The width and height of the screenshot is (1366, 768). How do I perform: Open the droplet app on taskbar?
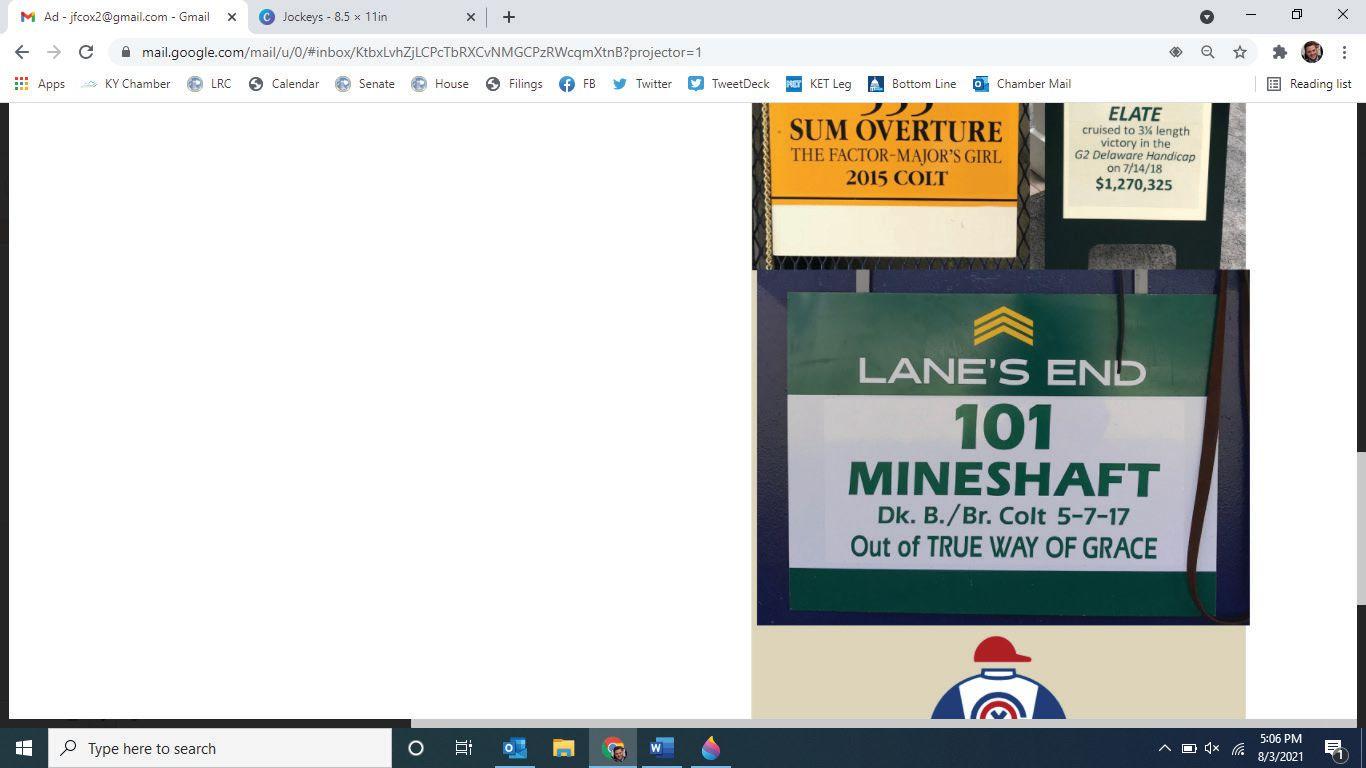click(710, 748)
